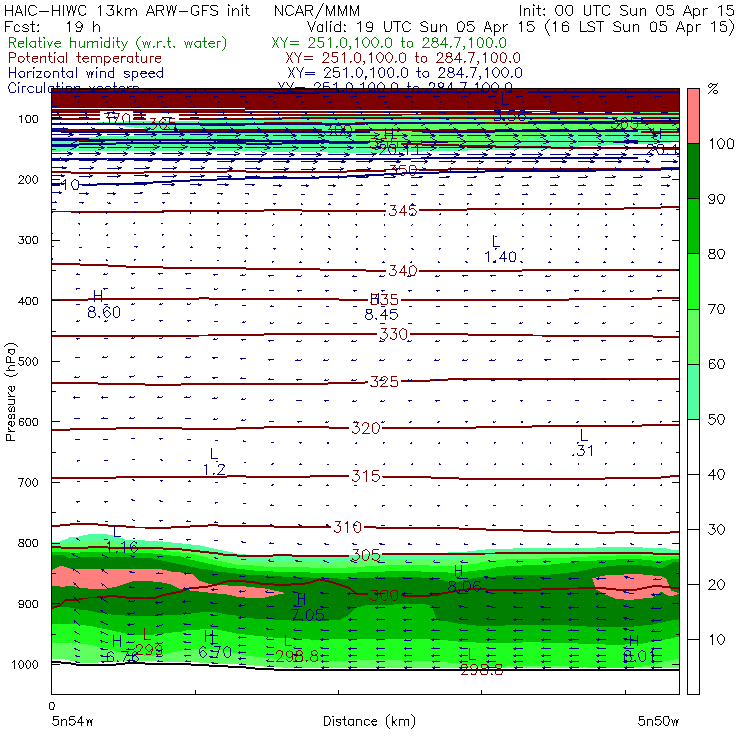740x740 pixels.
Task: Click the 340 potential temperature contour label
Action: point(403,271)
